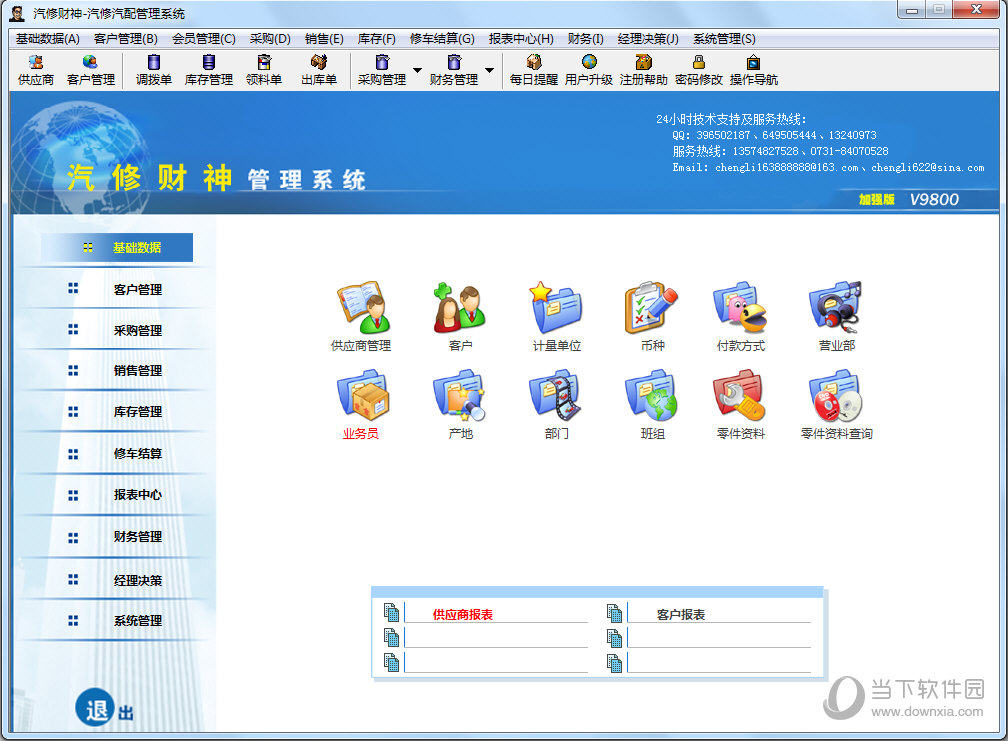Open the 采购(D) menu
1008x741 pixels.
pos(270,39)
